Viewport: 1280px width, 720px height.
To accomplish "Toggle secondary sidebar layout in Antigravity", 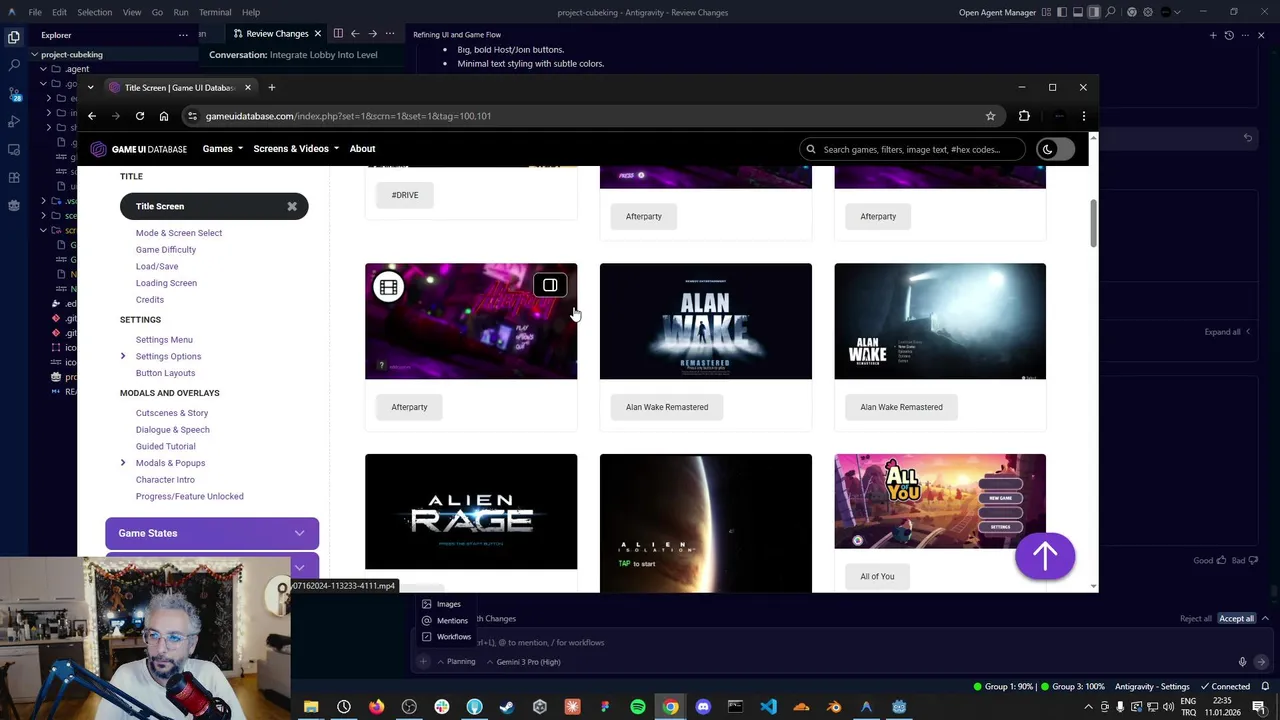I will 1094,12.
